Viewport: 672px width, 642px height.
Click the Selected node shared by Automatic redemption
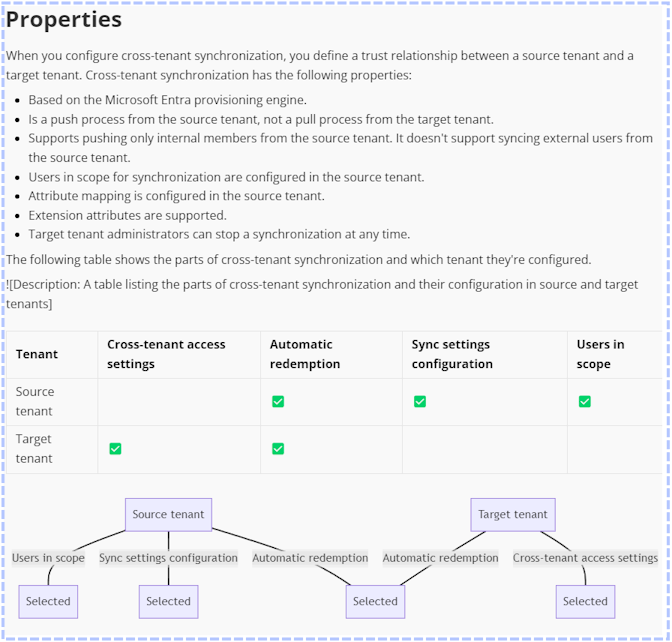375,601
